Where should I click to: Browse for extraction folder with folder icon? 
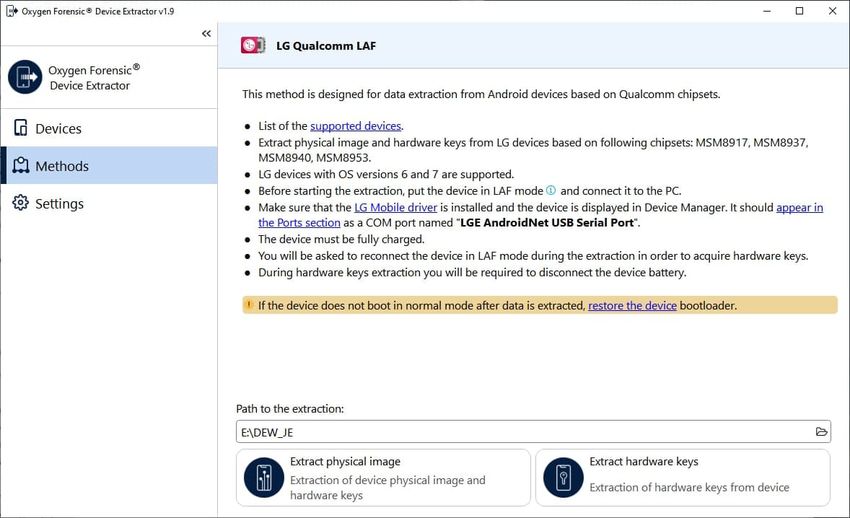[821, 432]
